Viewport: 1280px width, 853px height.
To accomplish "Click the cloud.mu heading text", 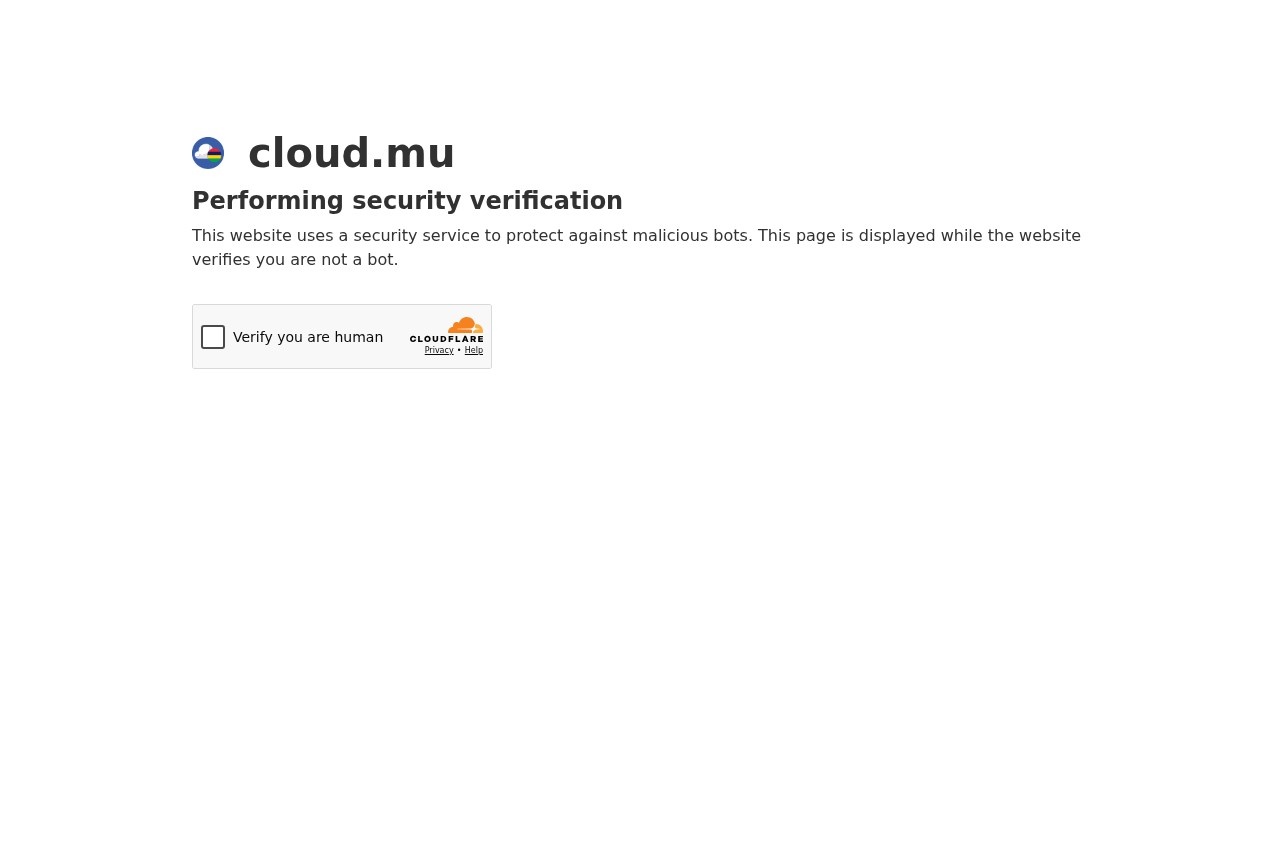I will pyautogui.click(x=351, y=153).
